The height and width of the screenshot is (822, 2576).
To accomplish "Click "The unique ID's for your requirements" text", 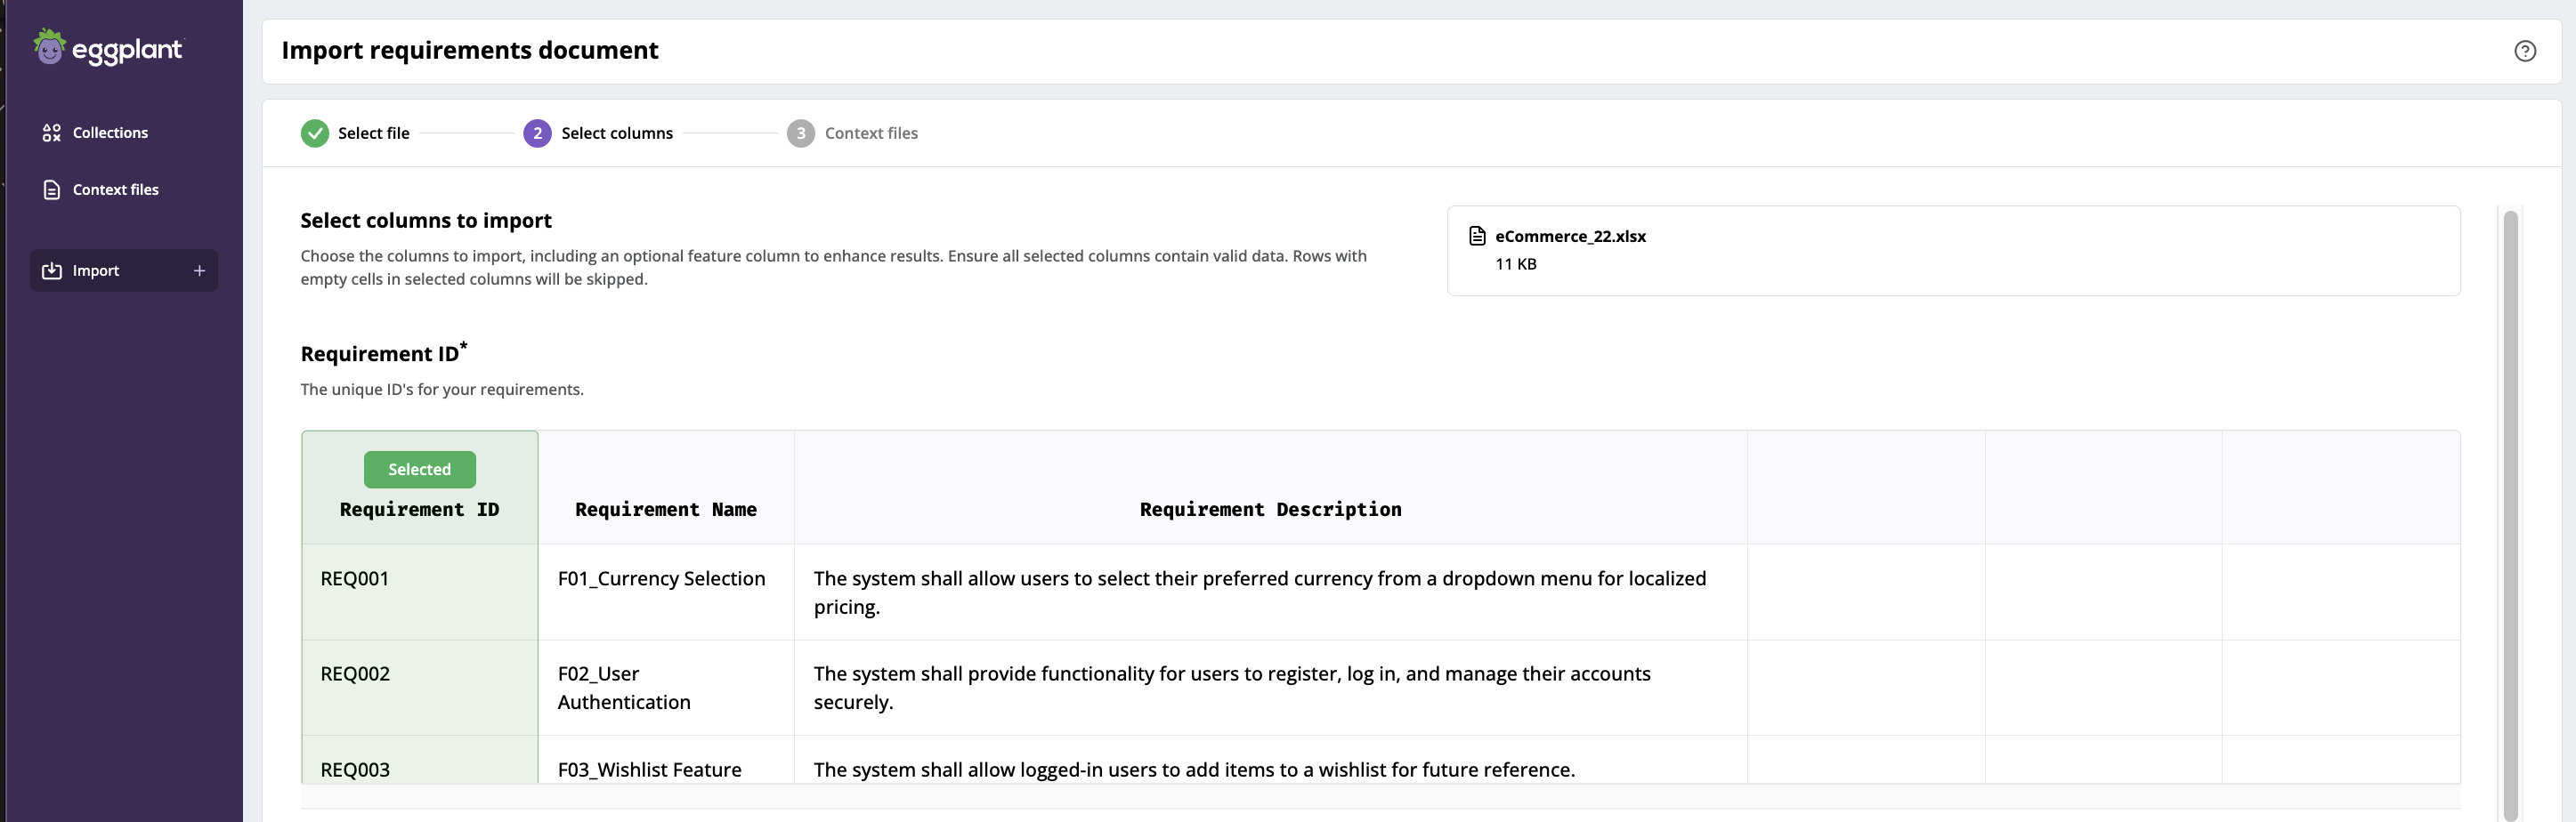I will point(442,390).
